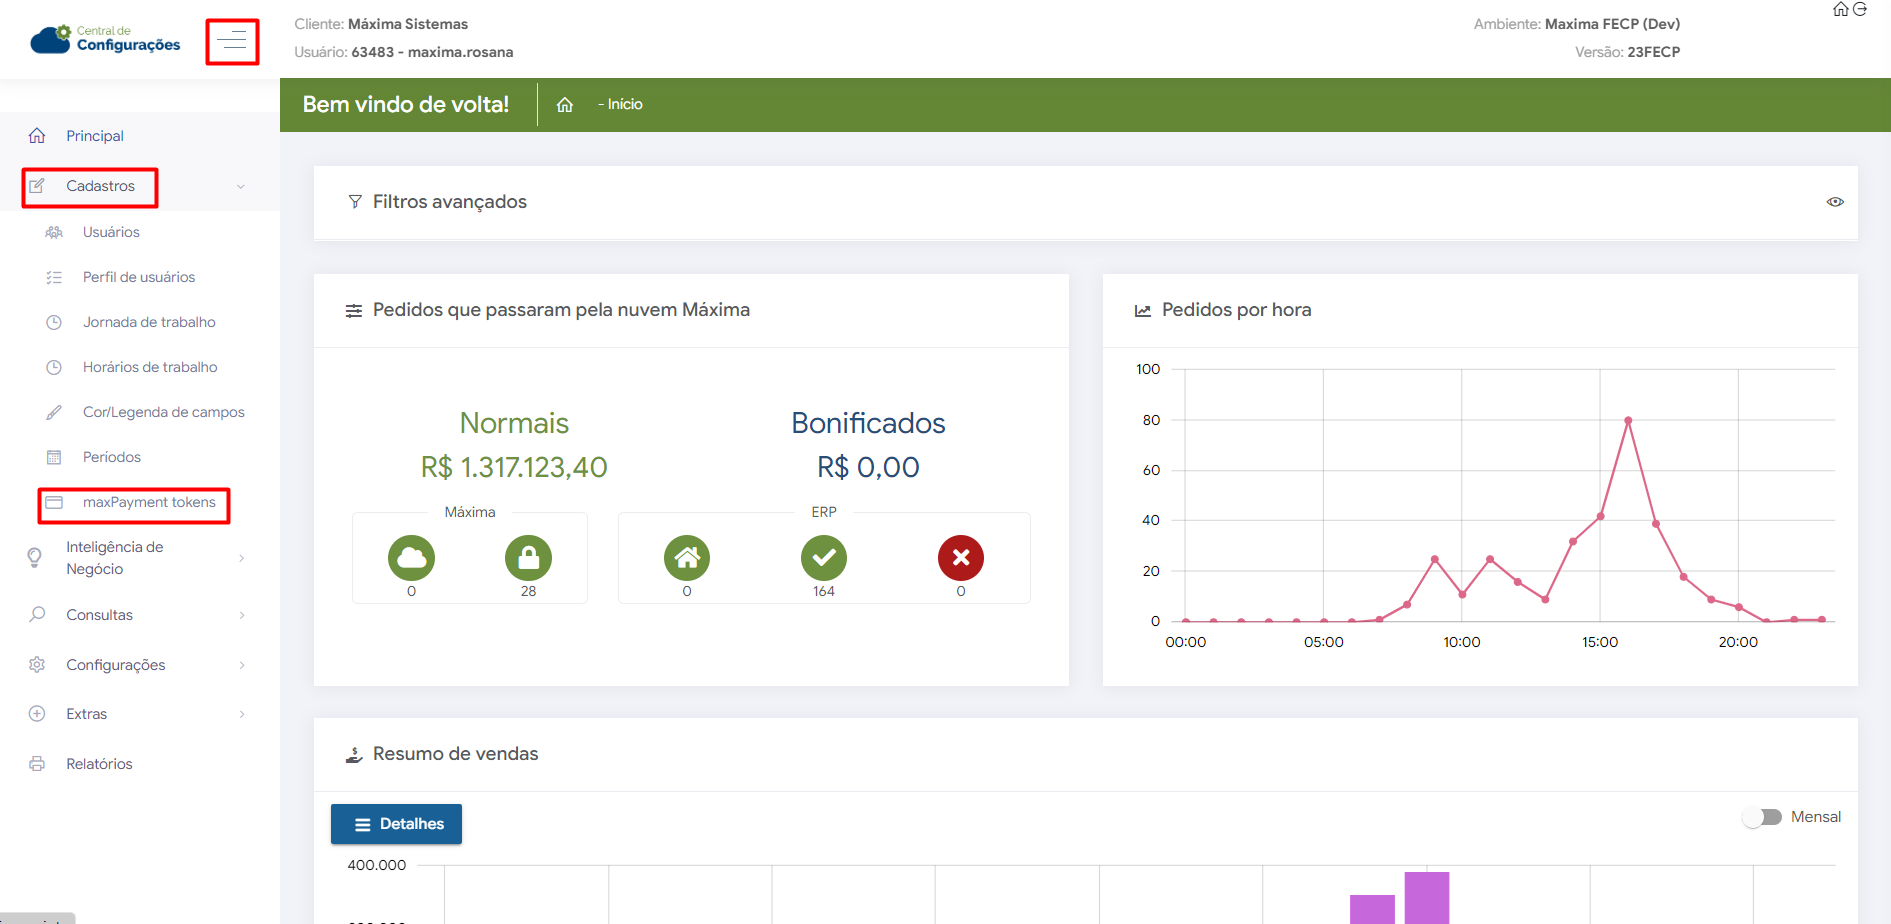The image size is (1891, 924).
Task: Click the green cloud status icon
Action: tap(411, 558)
